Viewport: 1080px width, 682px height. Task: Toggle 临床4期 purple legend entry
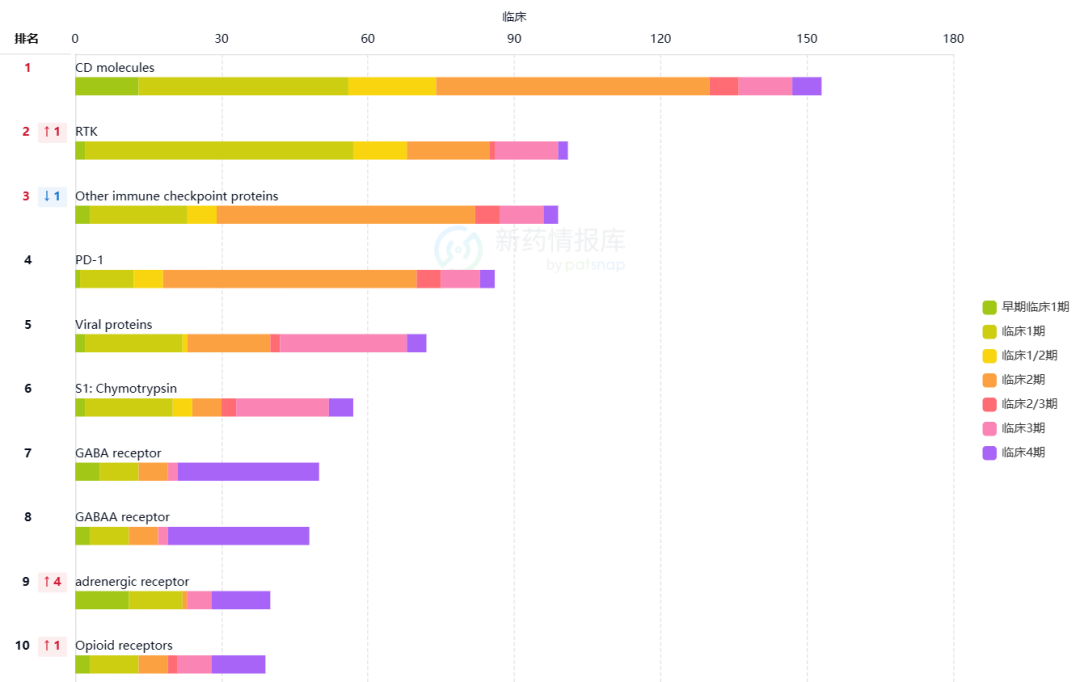click(1014, 453)
